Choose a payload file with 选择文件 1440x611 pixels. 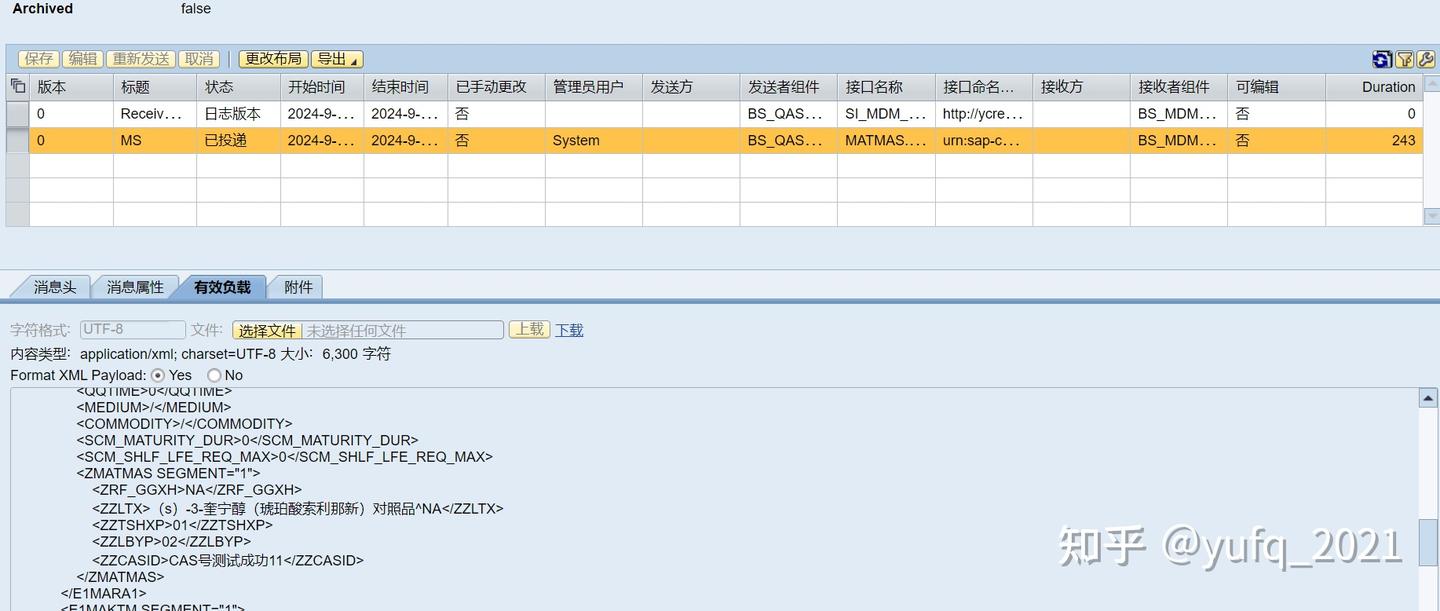266,329
